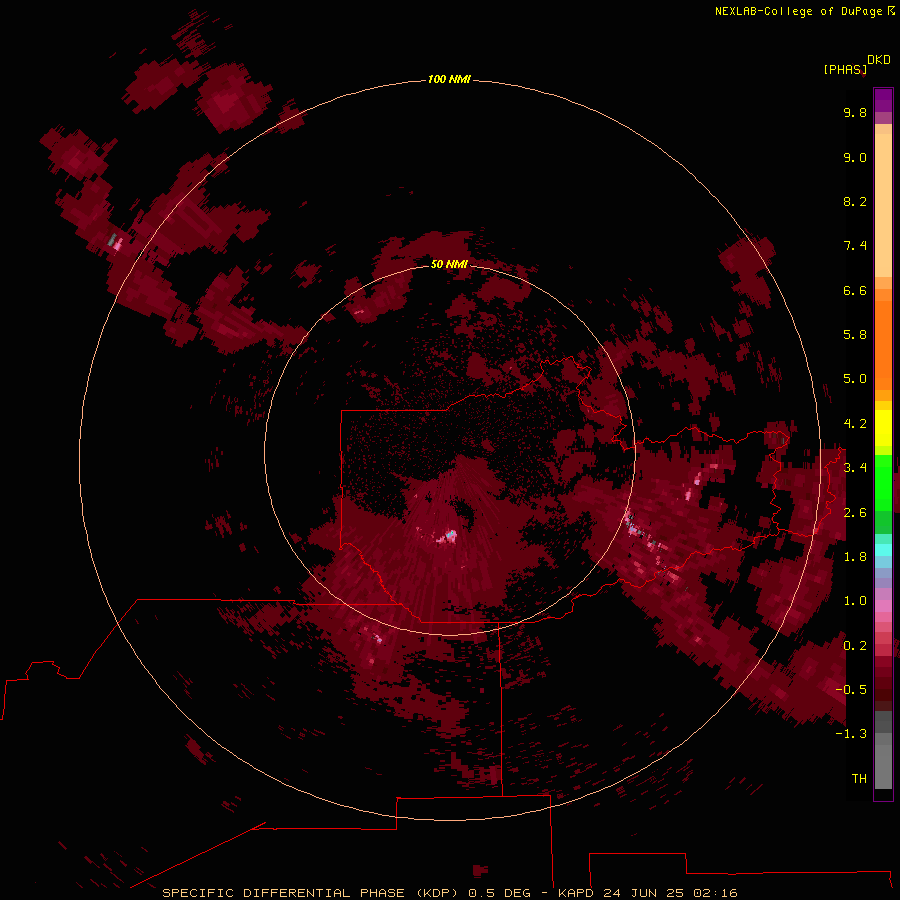
Task: Click the orange segment of color bar
Action: [x=883, y=344]
